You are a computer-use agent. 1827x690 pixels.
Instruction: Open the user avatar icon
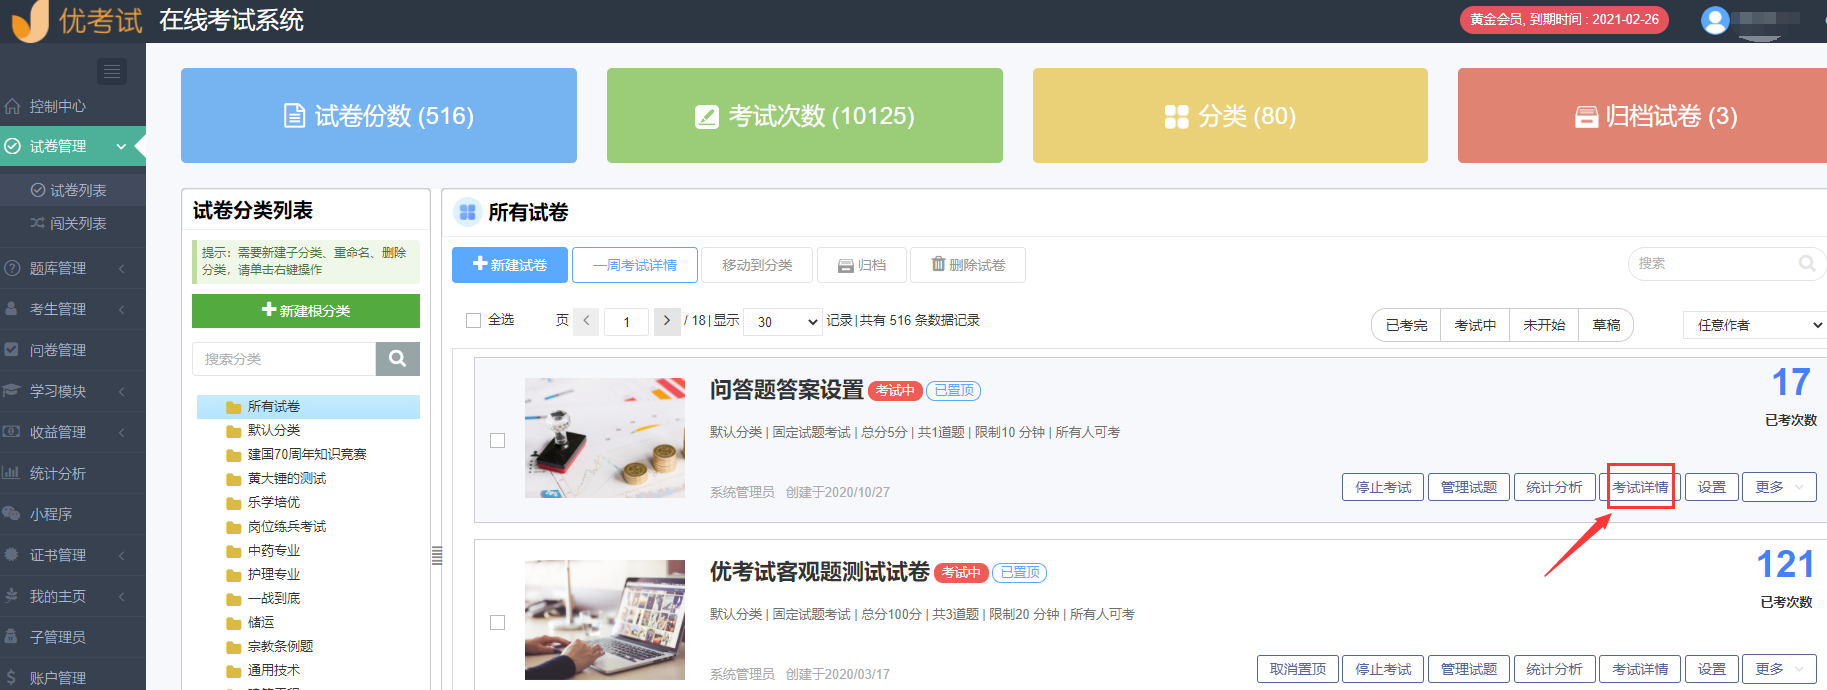(x=1715, y=20)
